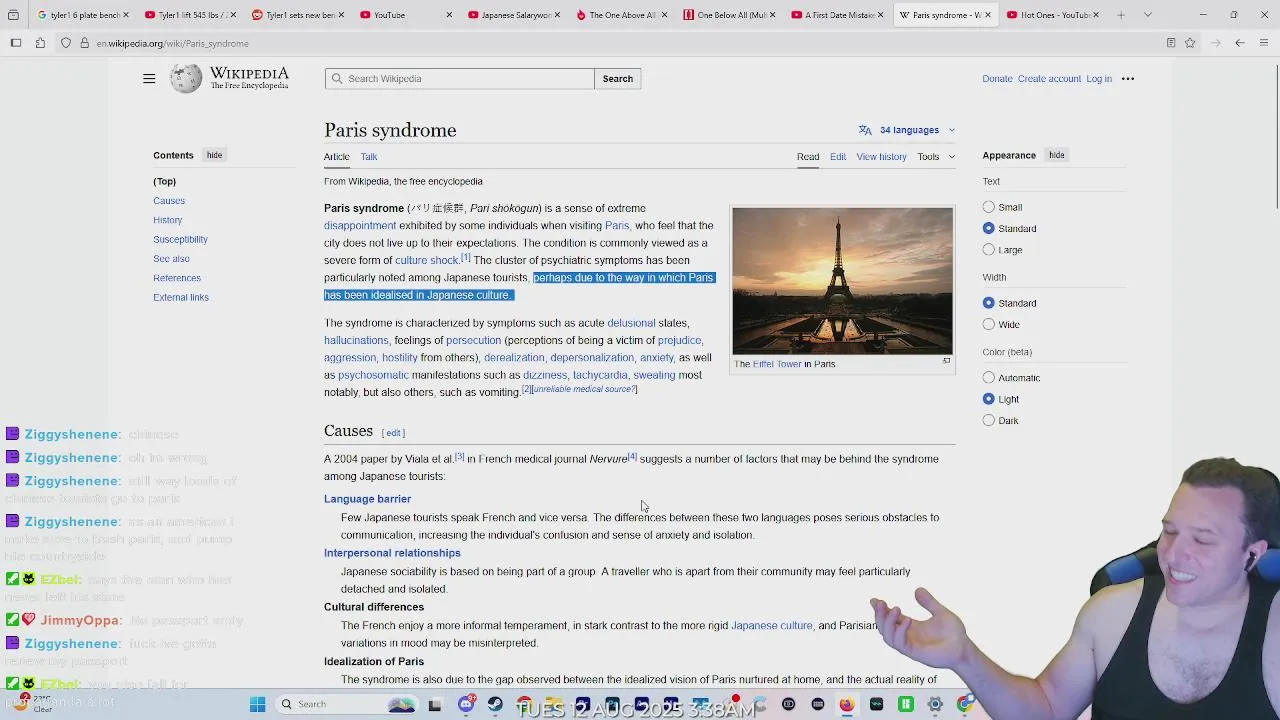Focus the Search Wikipedia field
The height and width of the screenshot is (720, 1280).
pyautogui.click(x=459, y=79)
